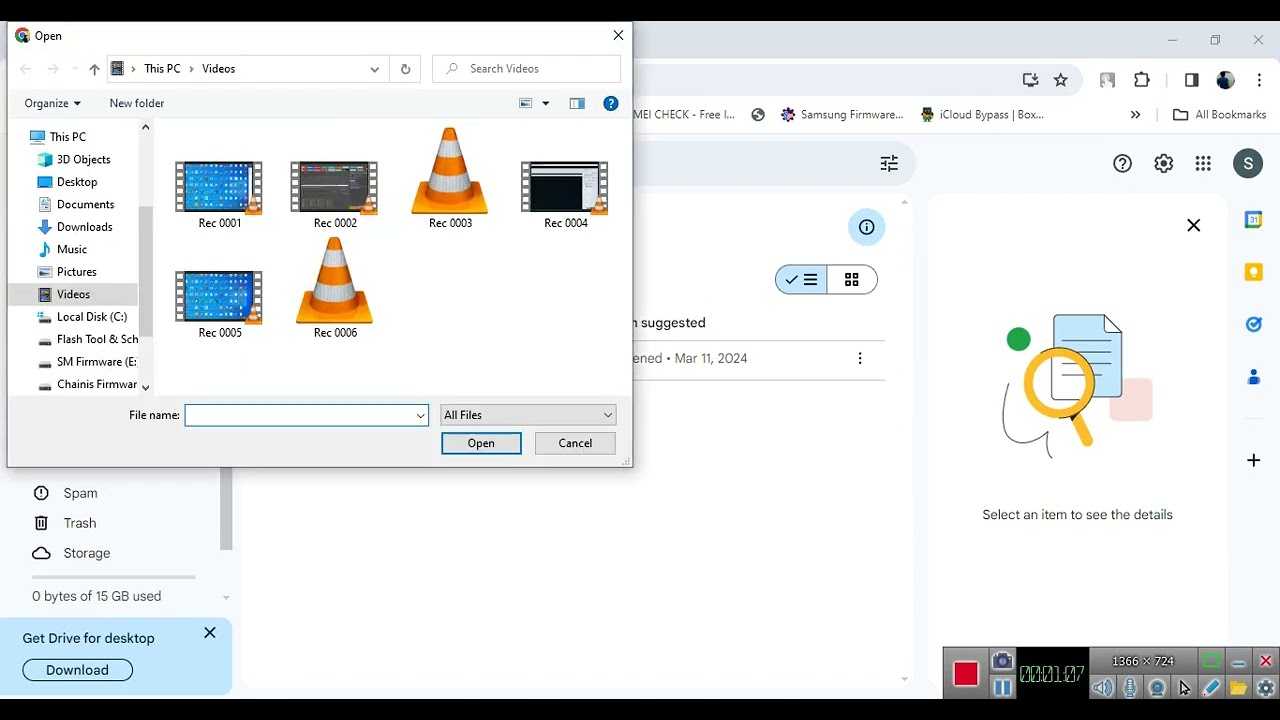
Task: Open the recorder's output folder icon
Action: coord(1238,688)
